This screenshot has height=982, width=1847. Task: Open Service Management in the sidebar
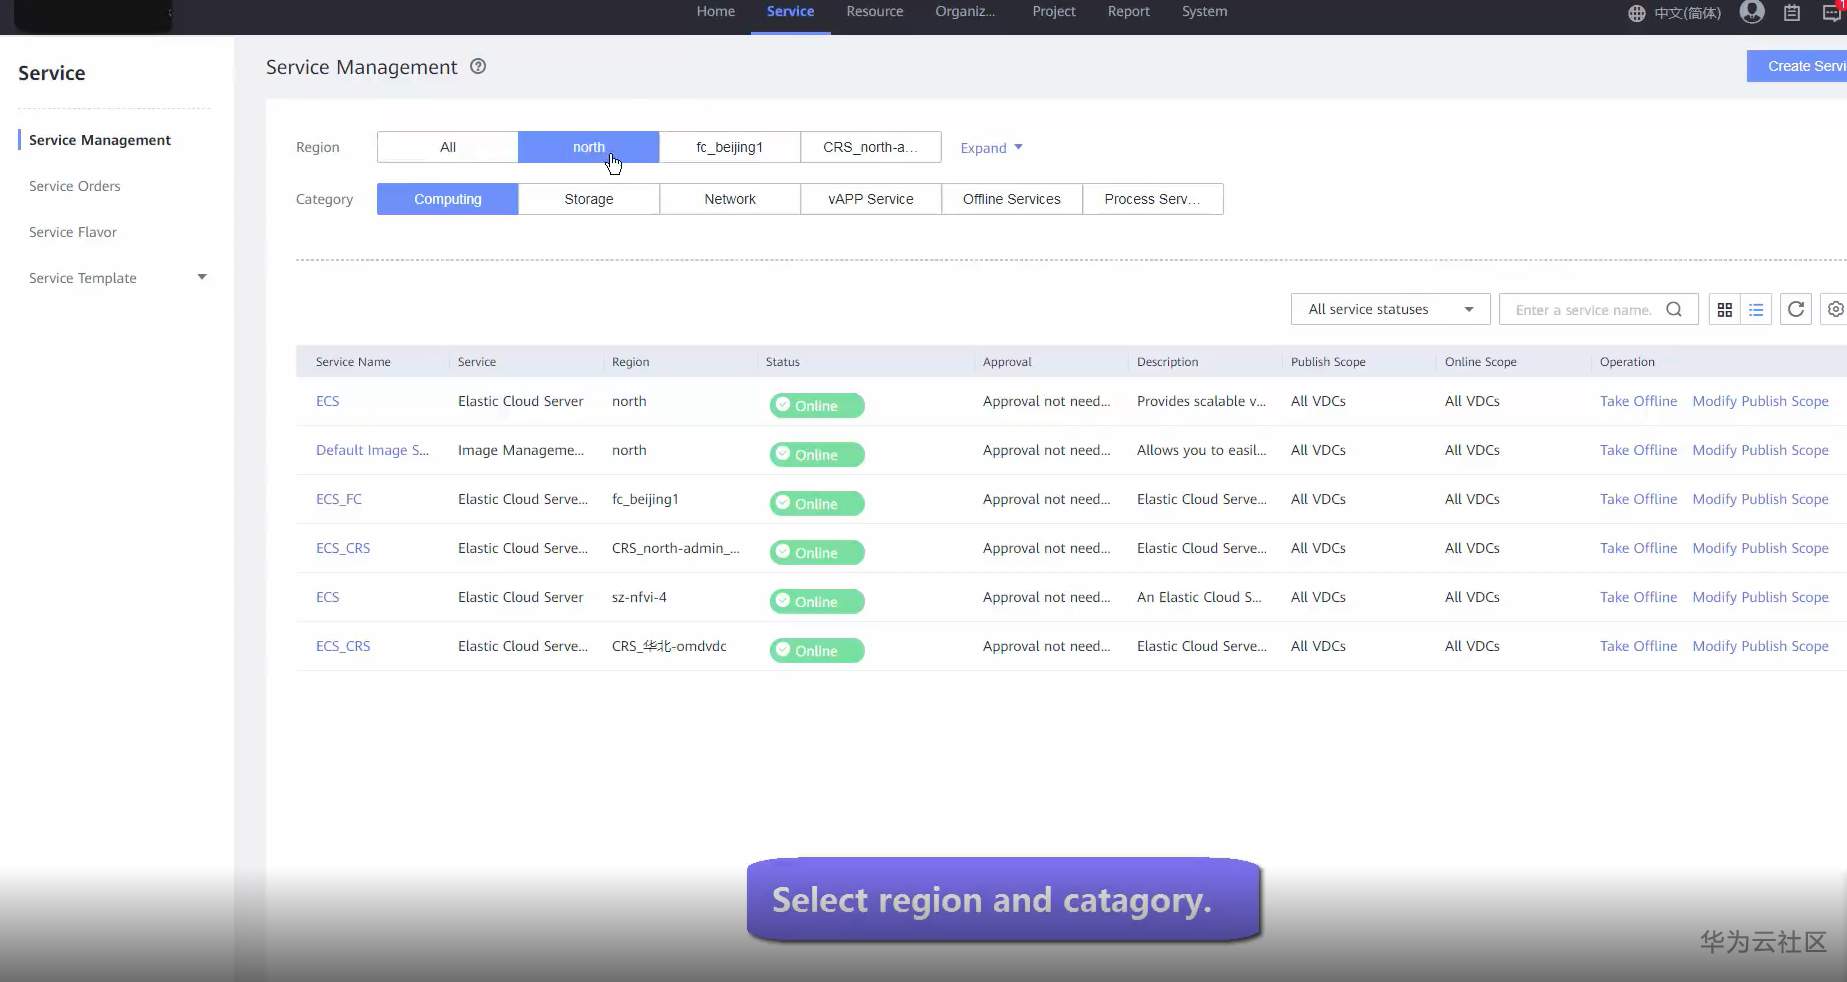click(100, 140)
